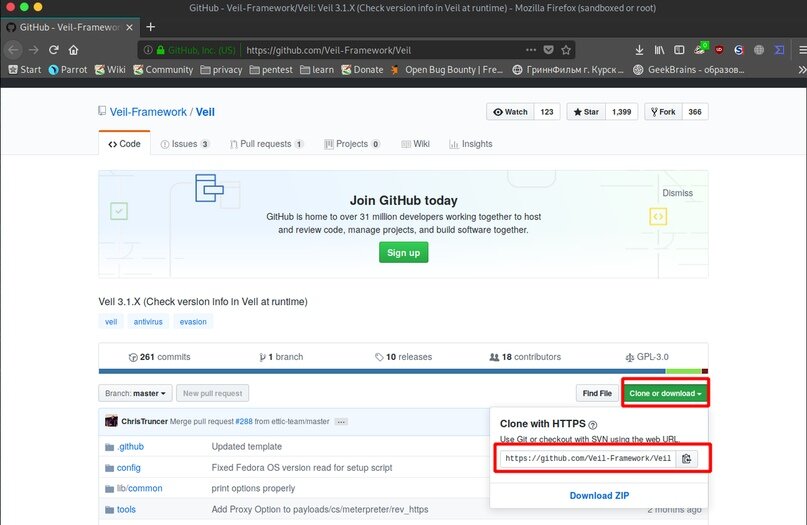Expand the commit message ellipsis button
The width and height of the screenshot is (807, 525).
tap(341, 422)
